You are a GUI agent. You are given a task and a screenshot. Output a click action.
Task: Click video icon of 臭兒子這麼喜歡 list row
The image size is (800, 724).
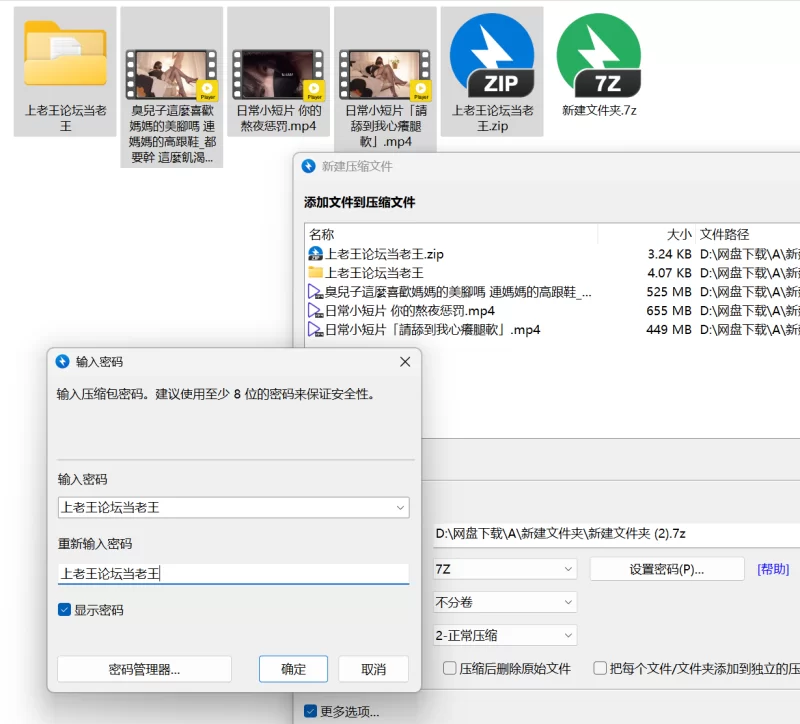(x=315, y=292)
